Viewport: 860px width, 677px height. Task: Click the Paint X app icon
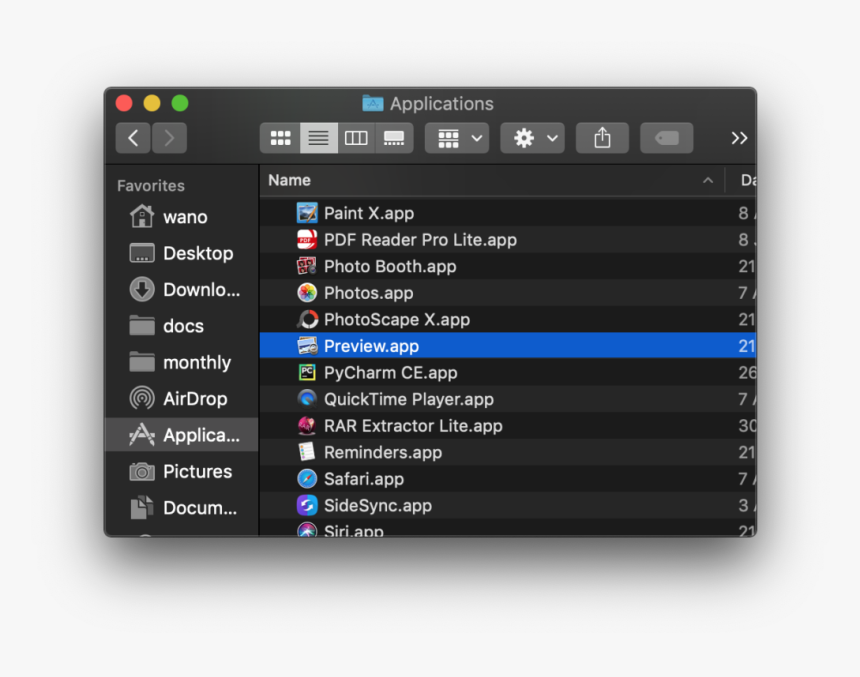point(307,213)
